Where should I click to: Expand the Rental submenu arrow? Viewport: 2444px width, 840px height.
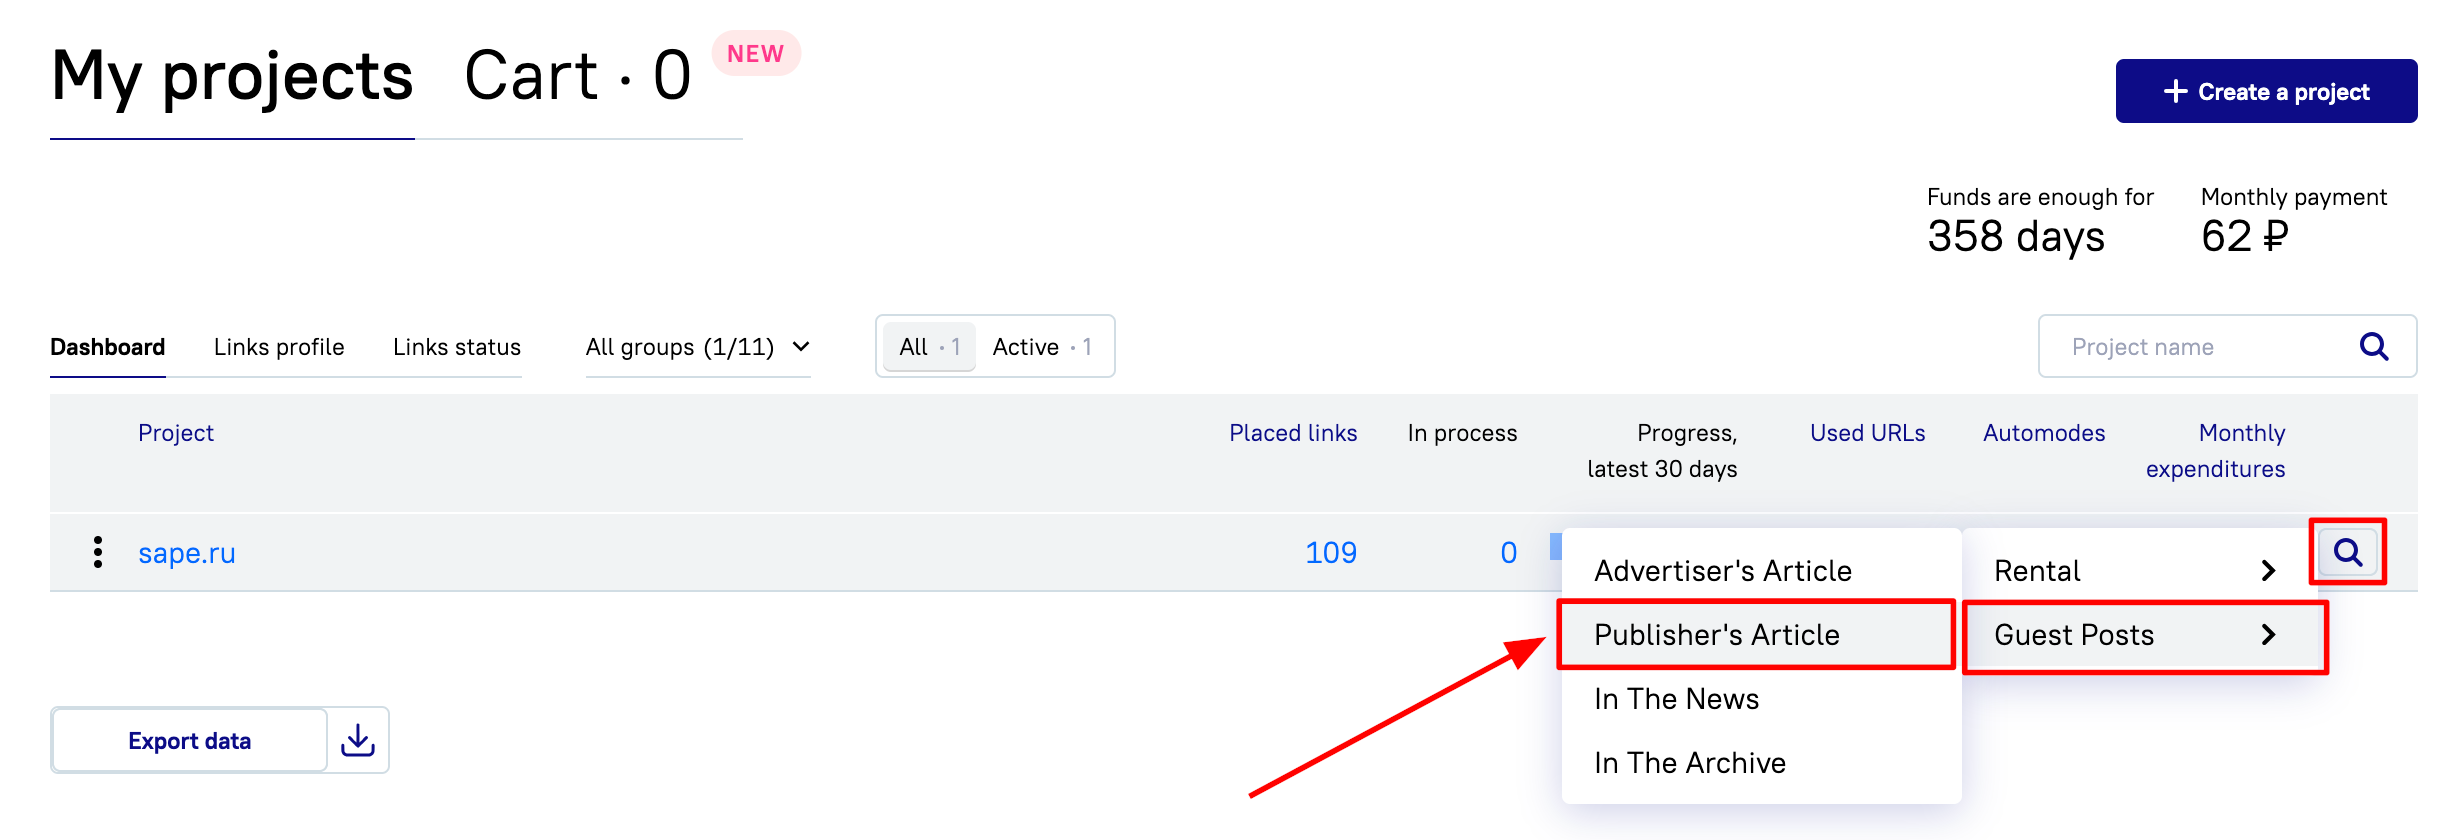2268,571
